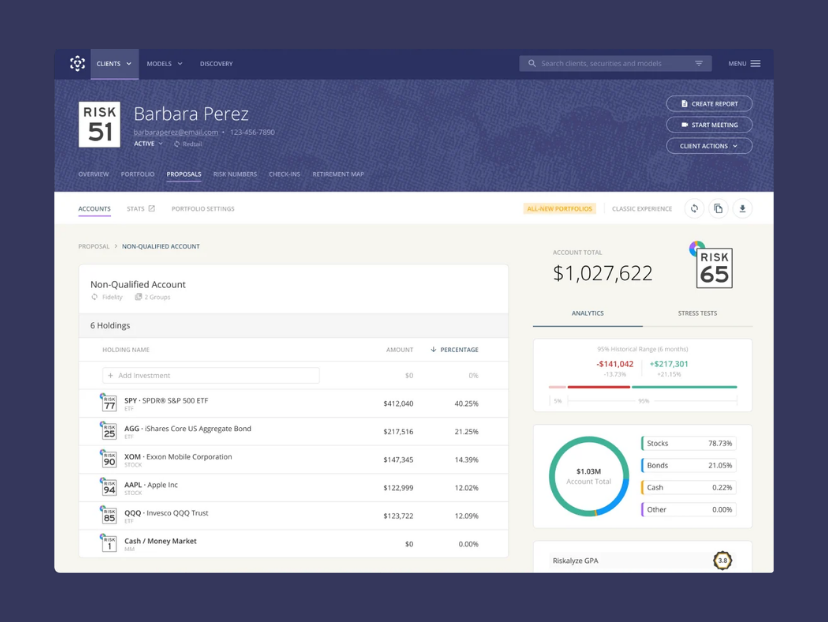Click the Create Report button

tap(709, 103)
